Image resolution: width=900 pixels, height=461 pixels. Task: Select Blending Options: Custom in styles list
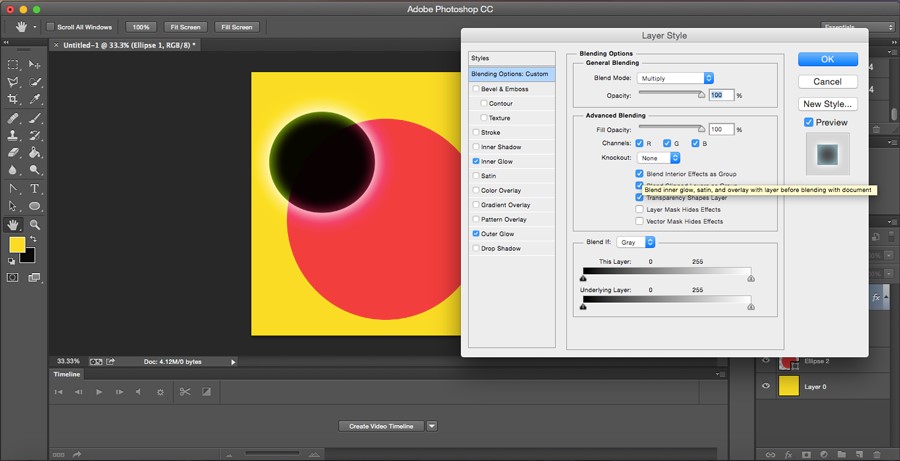(511, 74)
